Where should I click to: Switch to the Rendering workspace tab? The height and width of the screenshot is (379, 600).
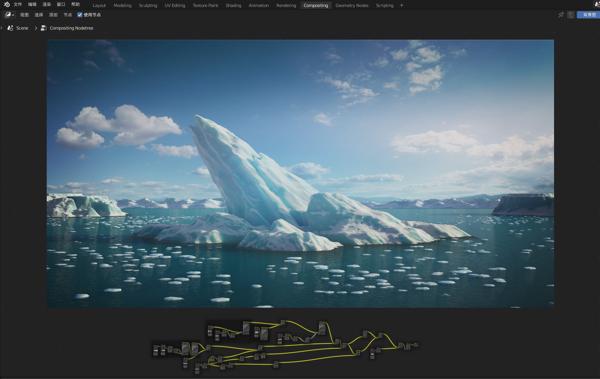pos(286,5)
